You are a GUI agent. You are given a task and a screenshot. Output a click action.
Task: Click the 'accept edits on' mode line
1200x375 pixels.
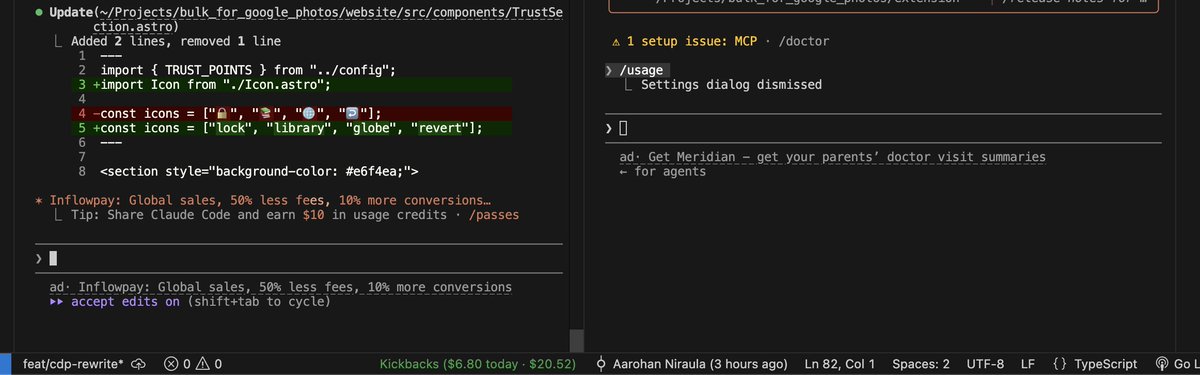point(190,302)
